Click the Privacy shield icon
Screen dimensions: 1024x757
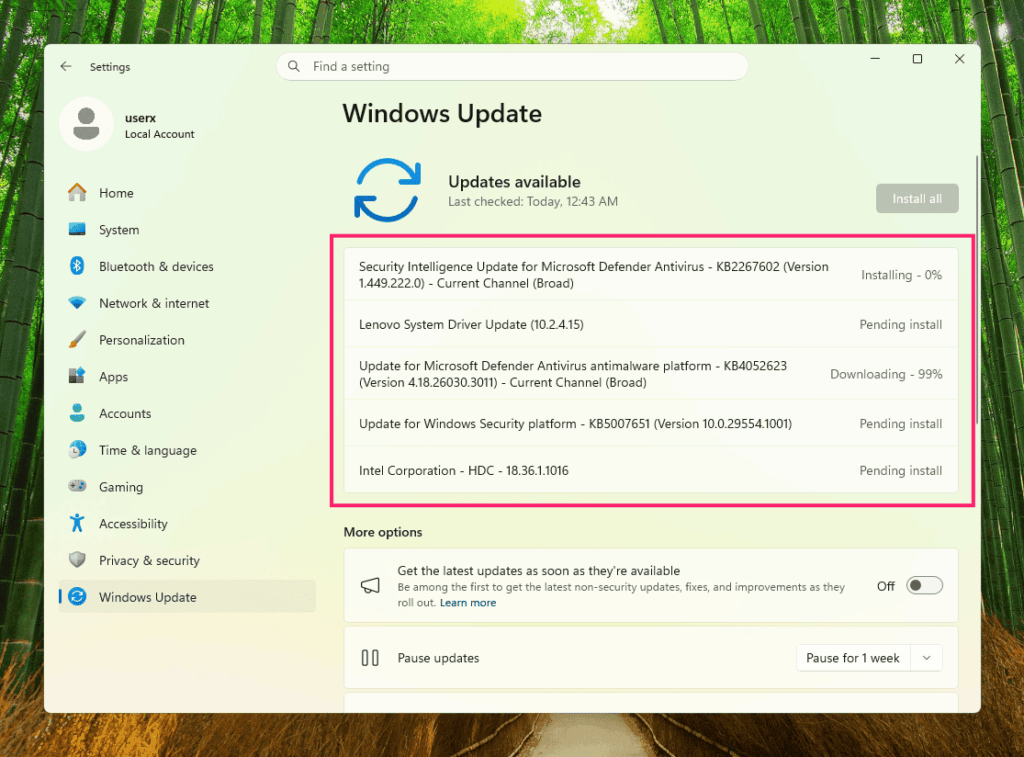click(77, 560)
